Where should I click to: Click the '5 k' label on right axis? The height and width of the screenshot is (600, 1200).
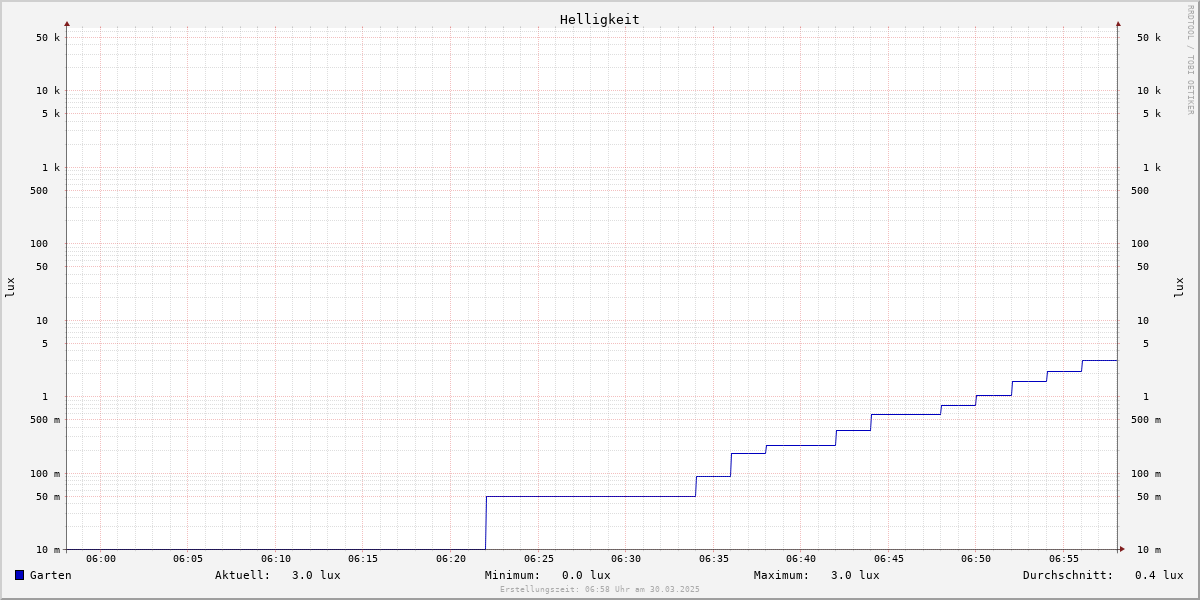click(x=1152, y=114)
